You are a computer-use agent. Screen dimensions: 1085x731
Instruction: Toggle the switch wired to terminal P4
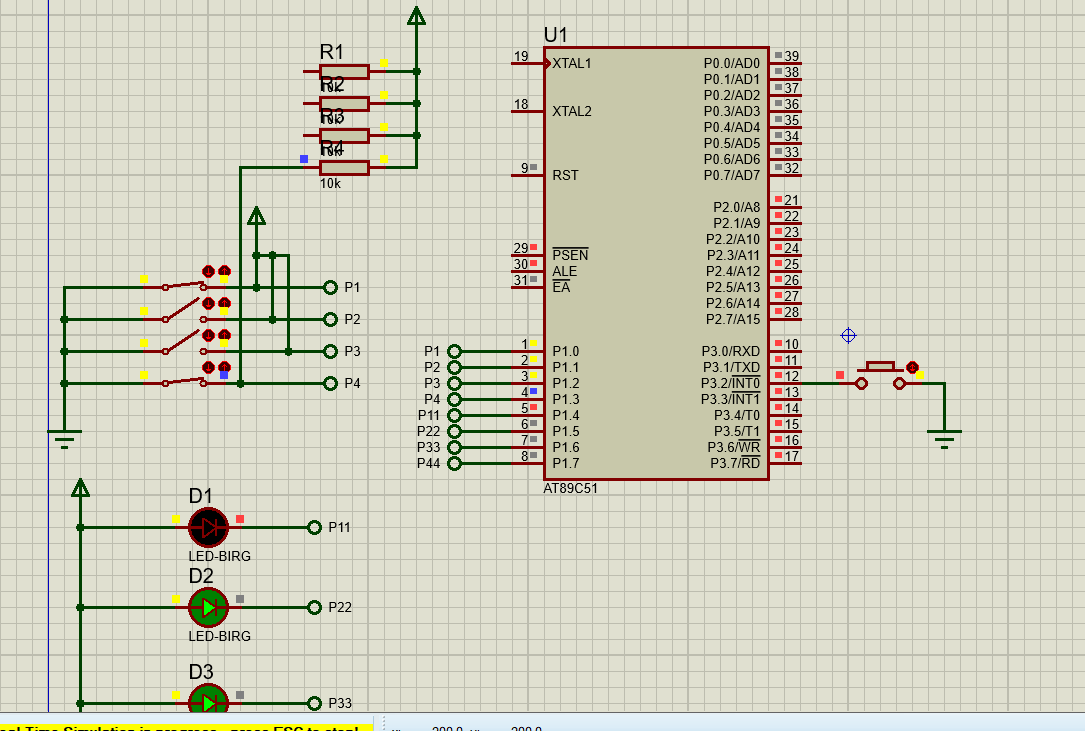[x=184, y=381]
